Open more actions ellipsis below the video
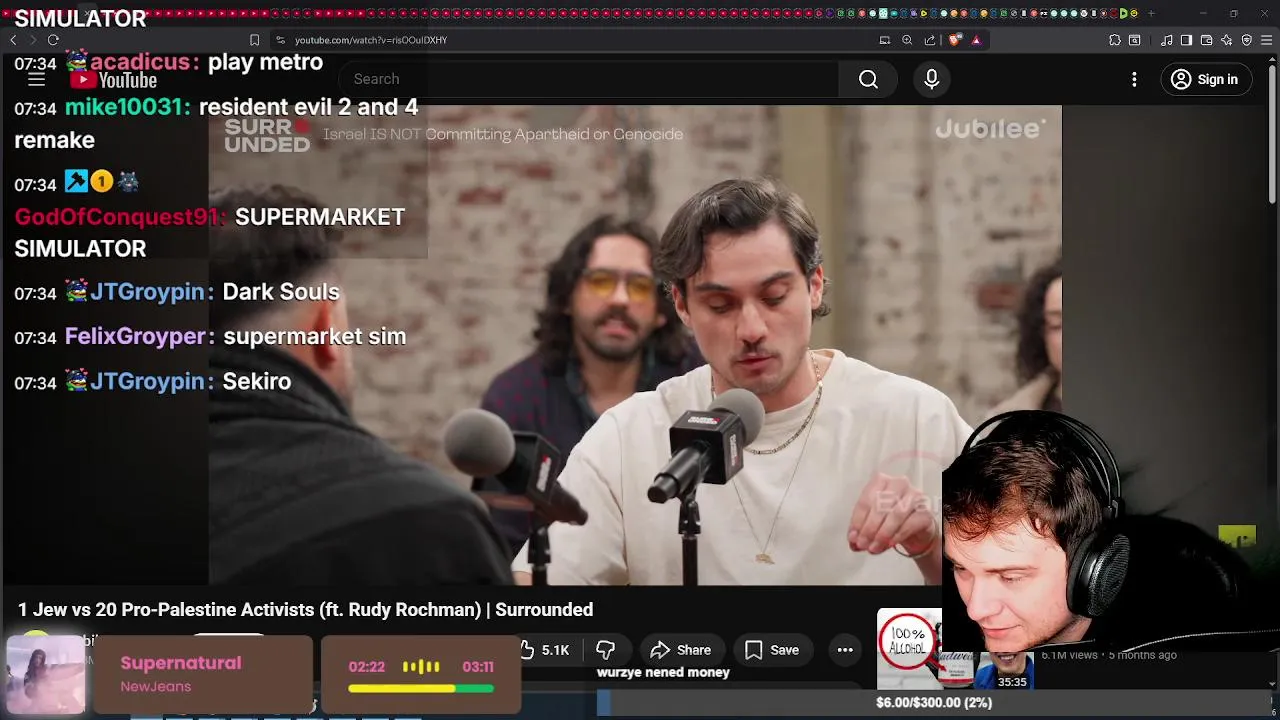 point(845,650)
